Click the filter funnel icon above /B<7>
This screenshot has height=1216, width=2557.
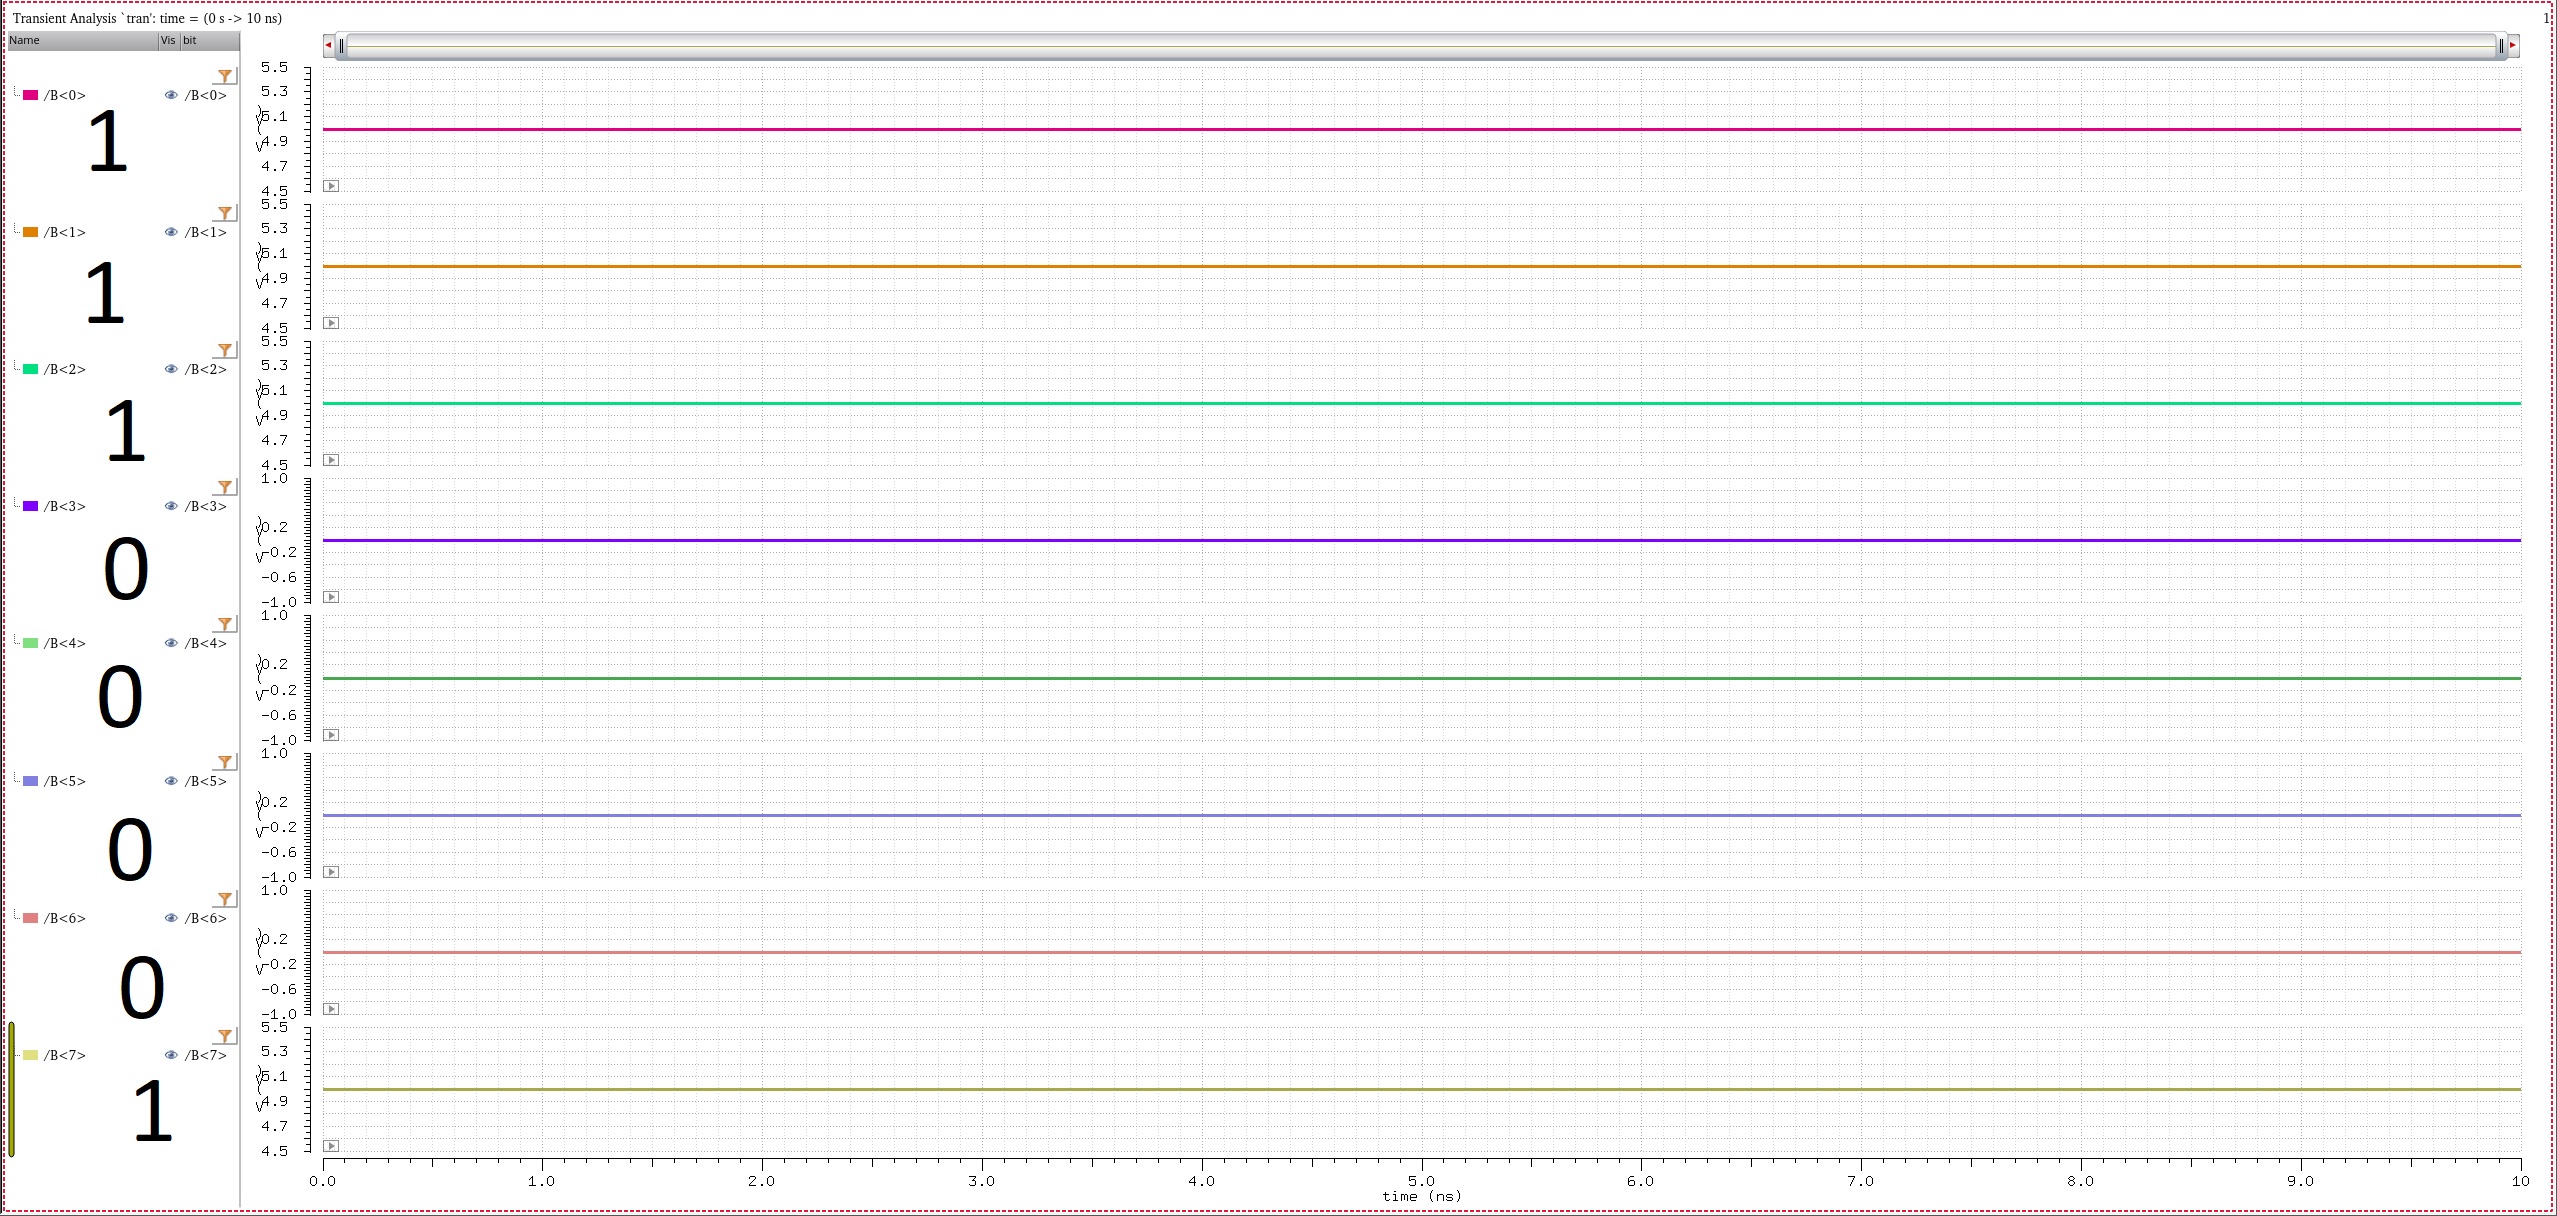(x=225, y=1036)
